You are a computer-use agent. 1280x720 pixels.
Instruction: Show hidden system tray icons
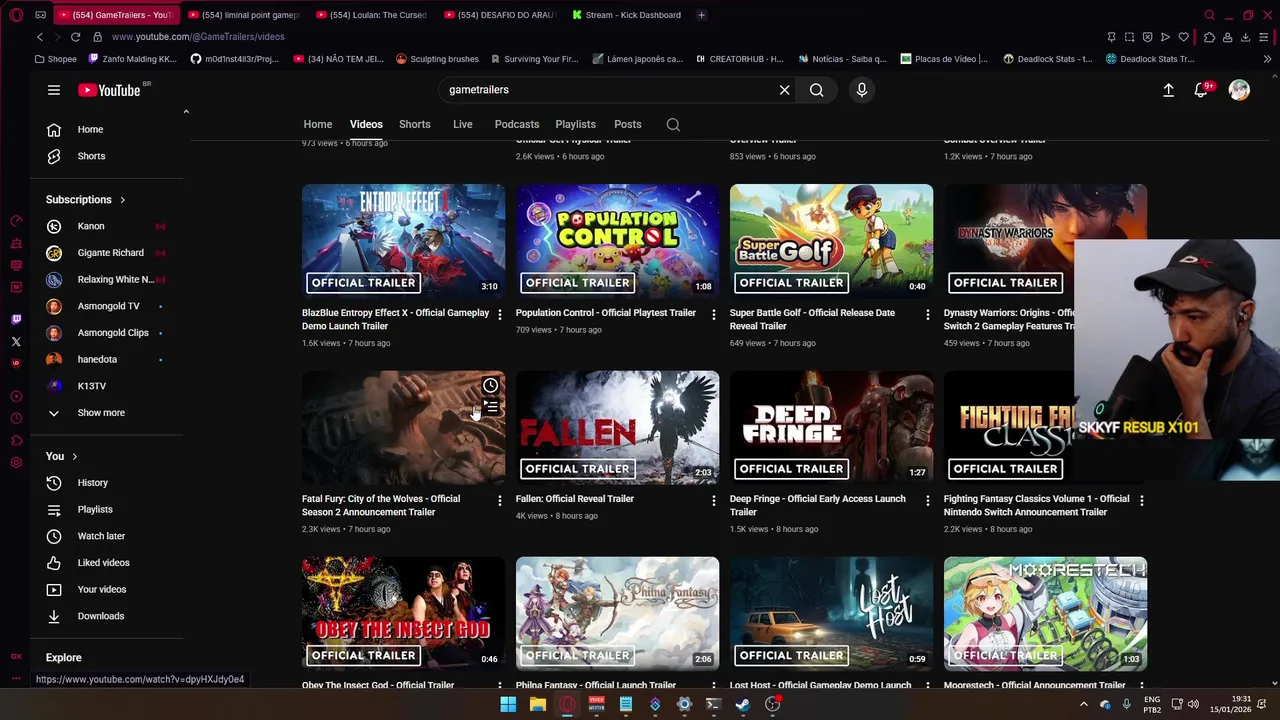[x=1083, y=704]
